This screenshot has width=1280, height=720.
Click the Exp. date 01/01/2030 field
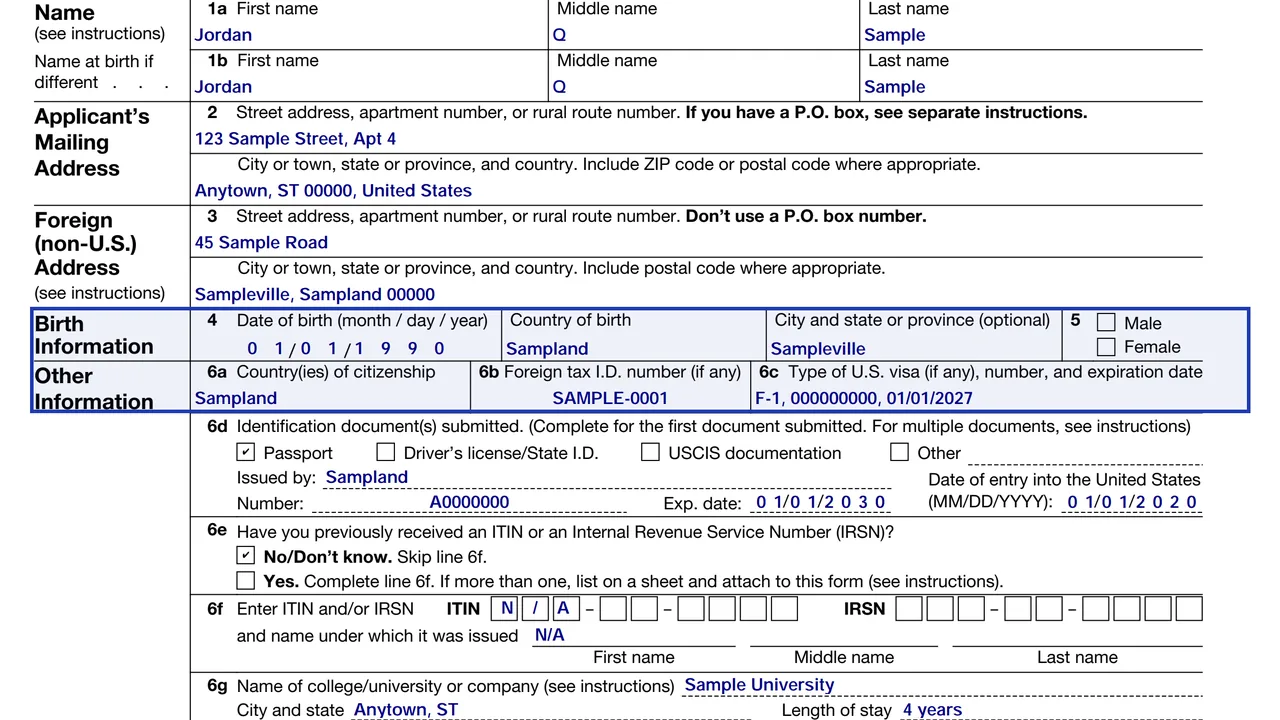[x=820, y=503]
